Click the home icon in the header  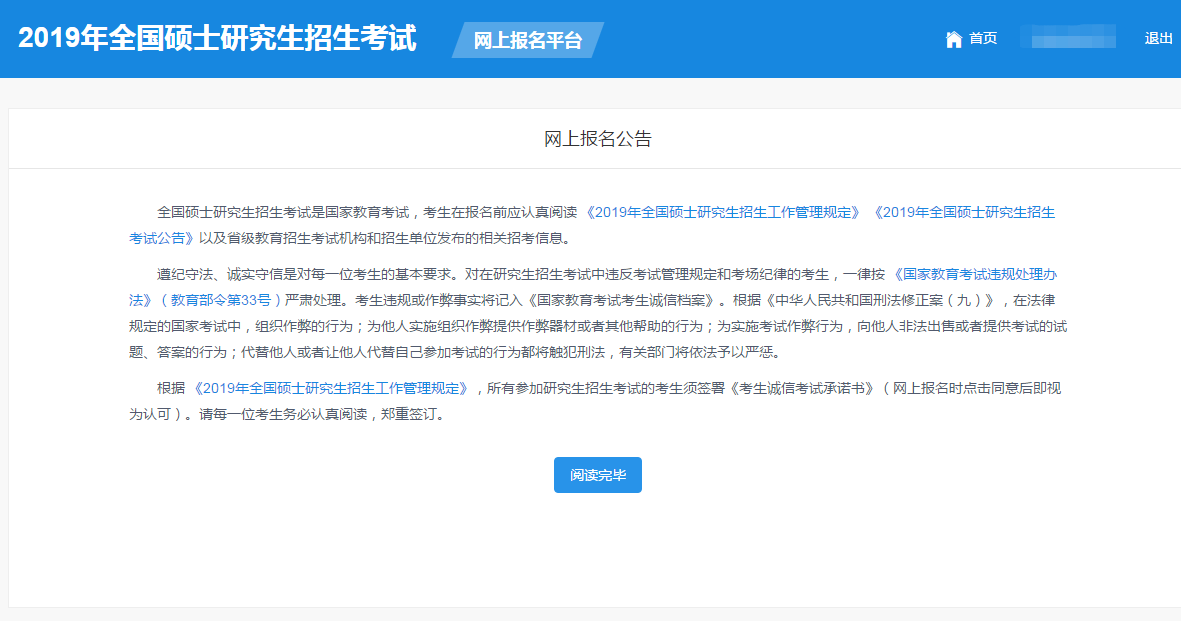point(953,39)
